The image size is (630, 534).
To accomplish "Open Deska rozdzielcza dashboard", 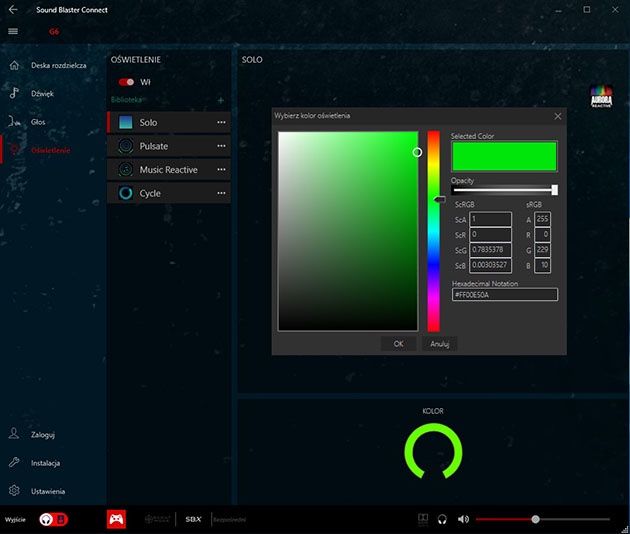I will click(59, 65).
